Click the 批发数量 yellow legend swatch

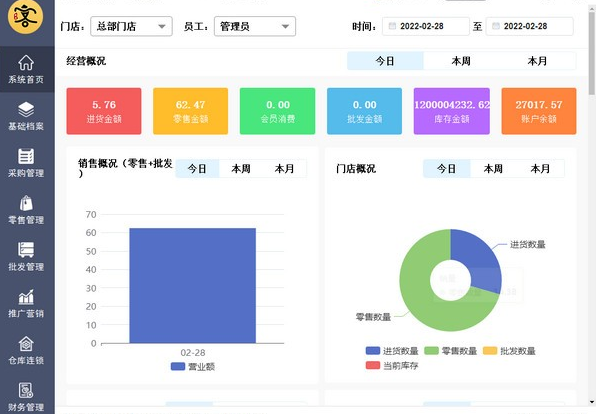(490, 351)
